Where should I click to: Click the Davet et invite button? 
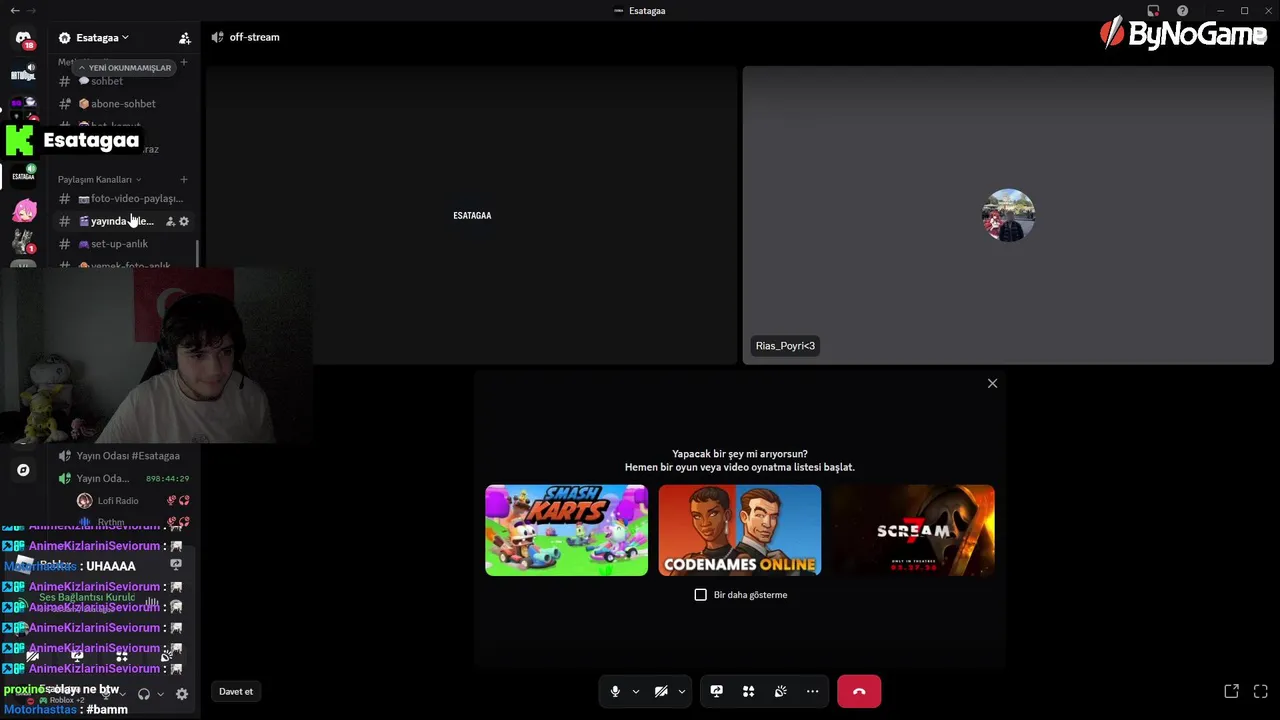[x=236, y=691]
